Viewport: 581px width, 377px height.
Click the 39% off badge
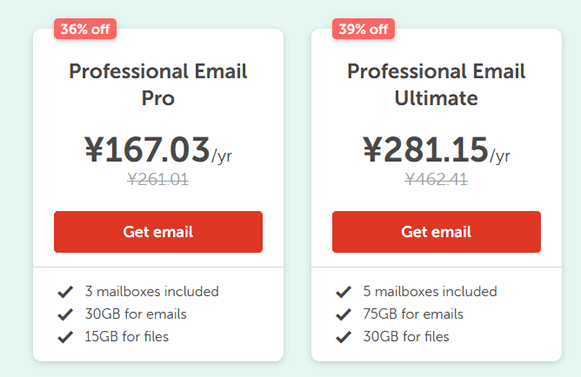click(363, 29)
